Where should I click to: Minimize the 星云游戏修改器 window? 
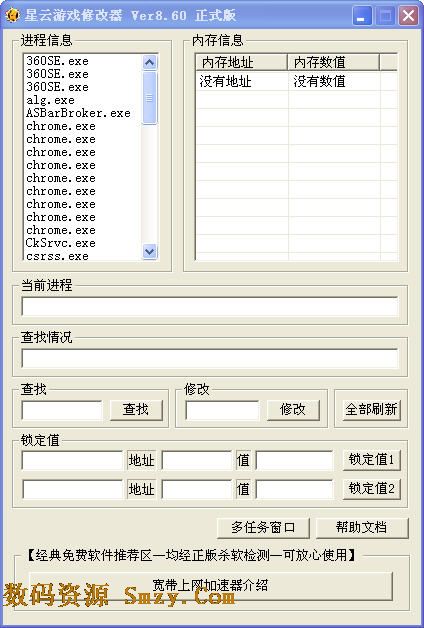(362, 16)
